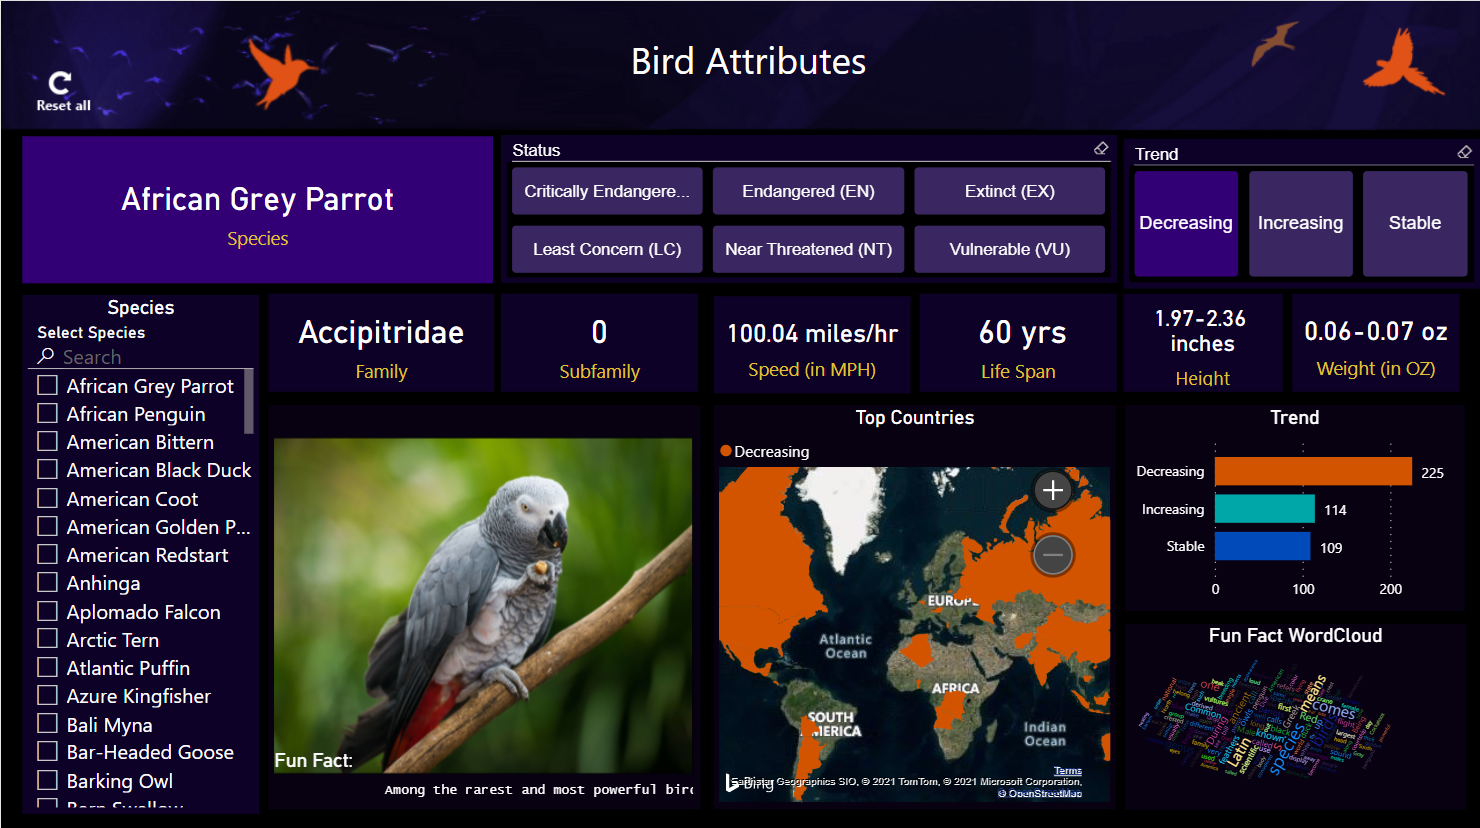Filter by Critically Endangered status
Screen dimensions: 1480x828
click(607, 191)
